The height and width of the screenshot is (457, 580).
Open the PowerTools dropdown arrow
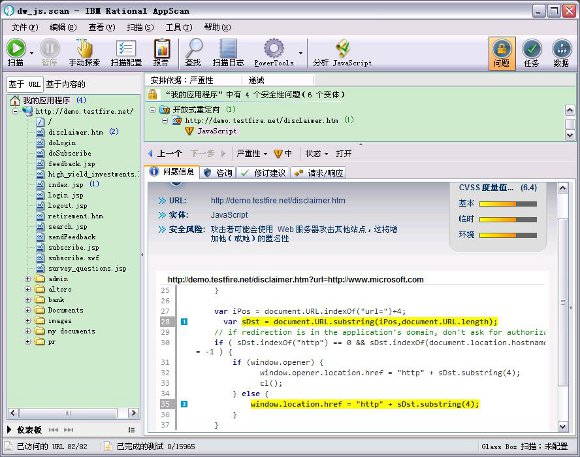(x=301, y=53)
